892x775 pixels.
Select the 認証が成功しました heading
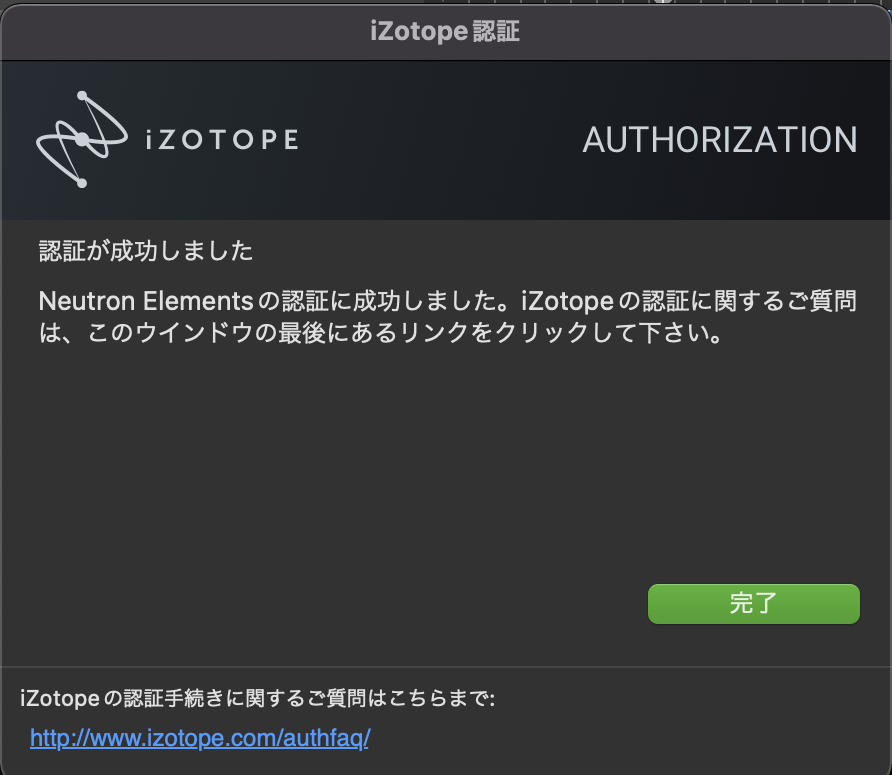tap(146, 251)
